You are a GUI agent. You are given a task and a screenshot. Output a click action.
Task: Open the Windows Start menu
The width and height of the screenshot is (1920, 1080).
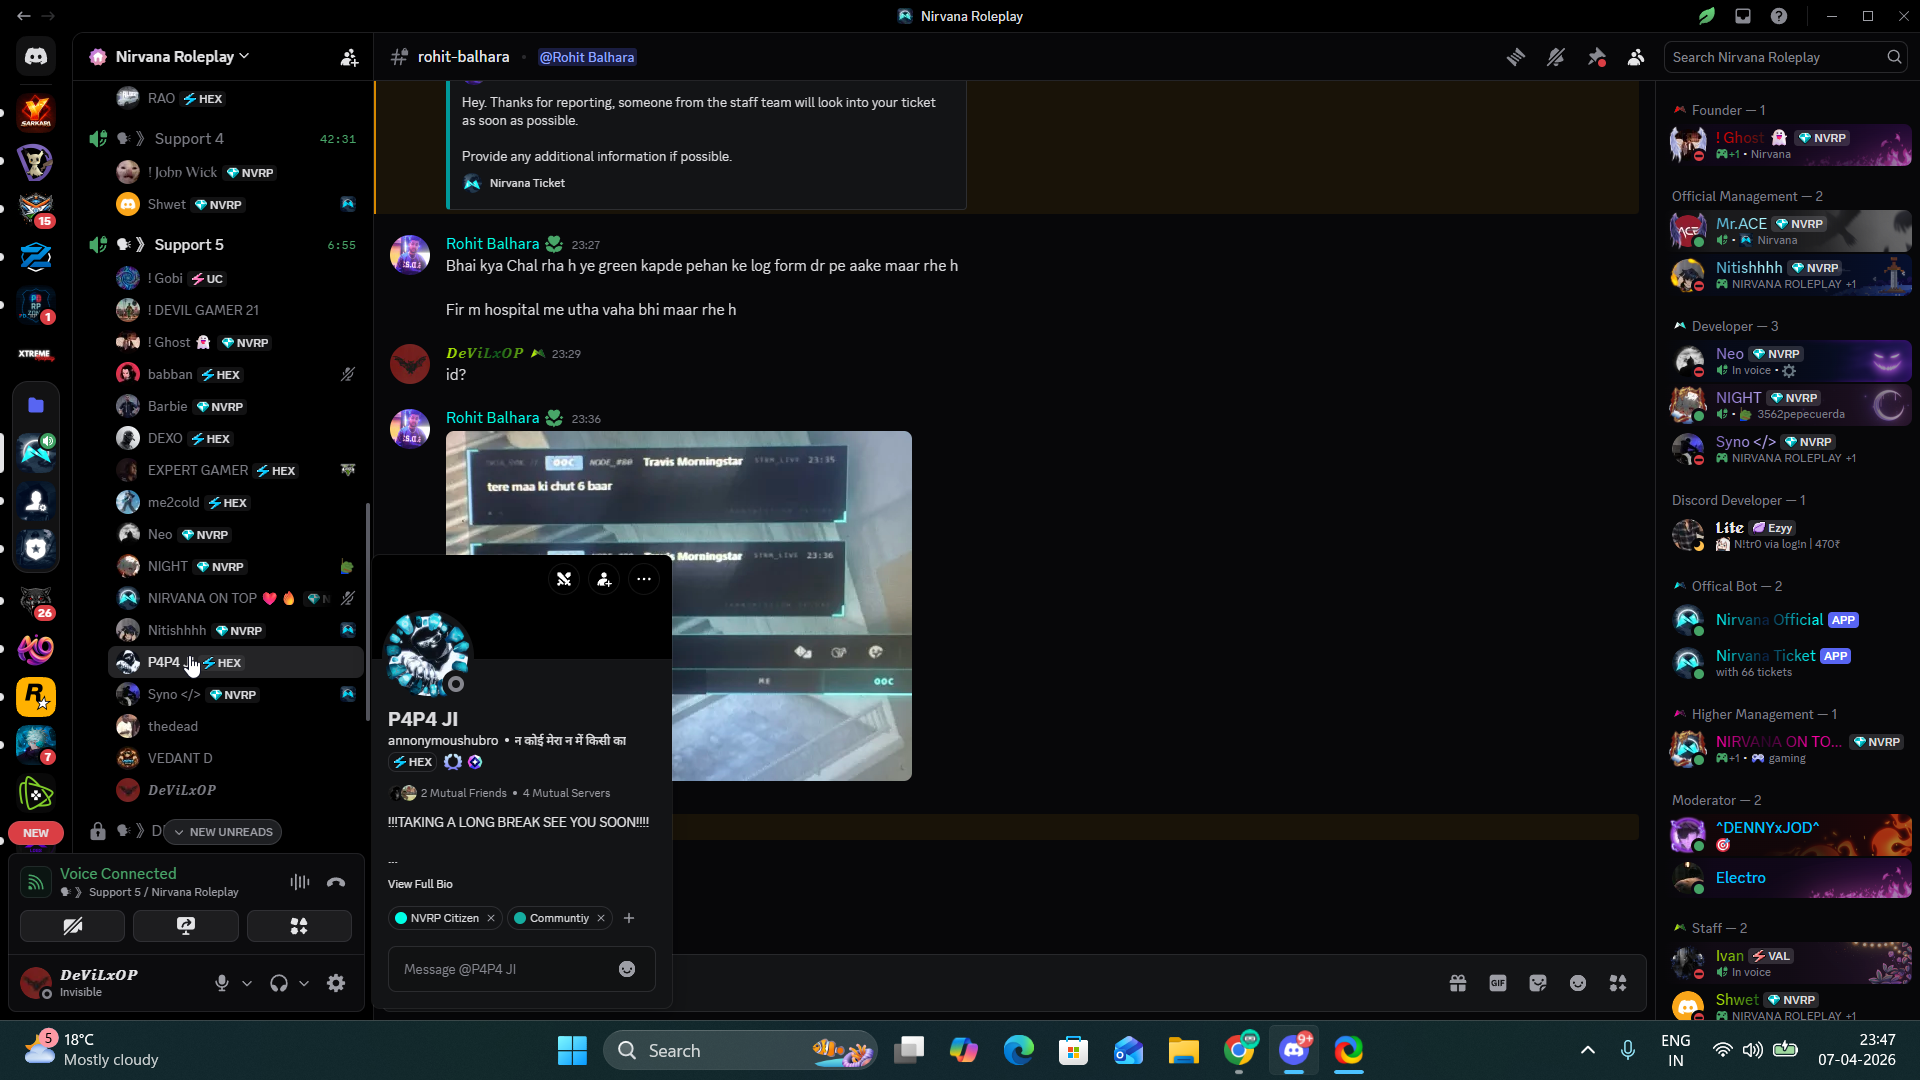click(x=572, y=1050)
